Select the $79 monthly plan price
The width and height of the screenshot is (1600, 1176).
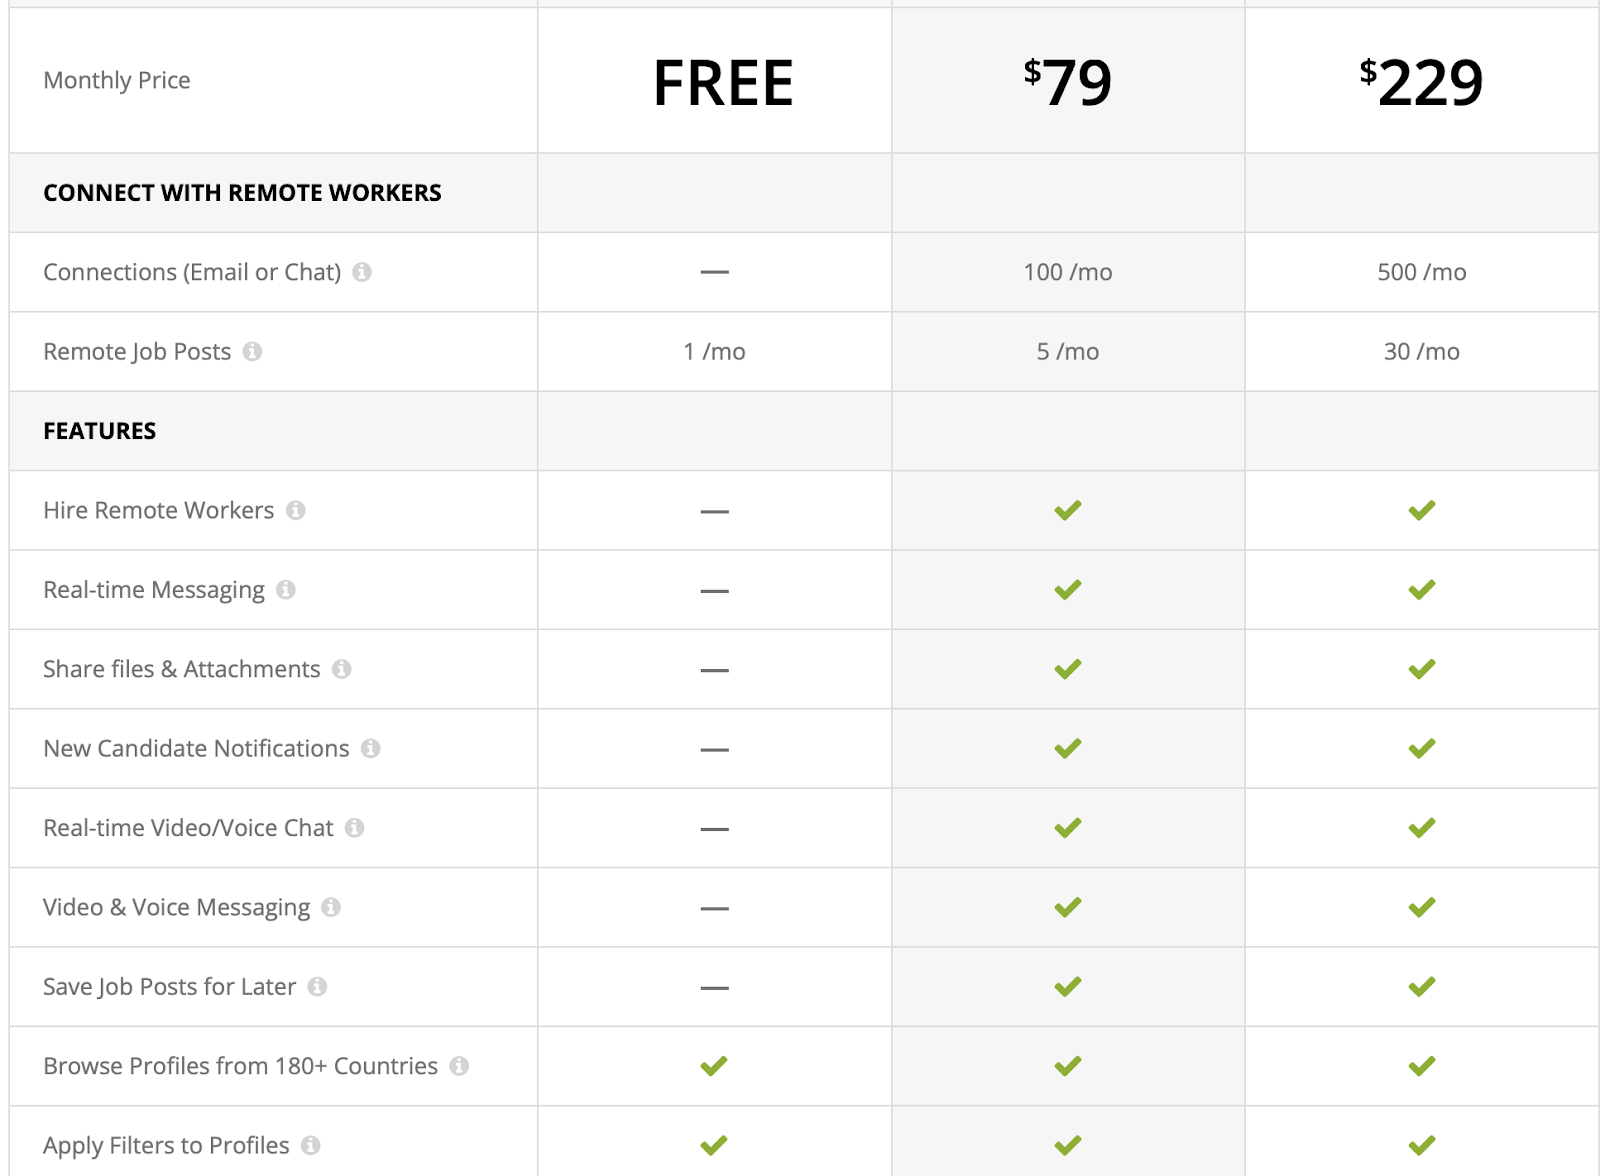pos(1068,82)
